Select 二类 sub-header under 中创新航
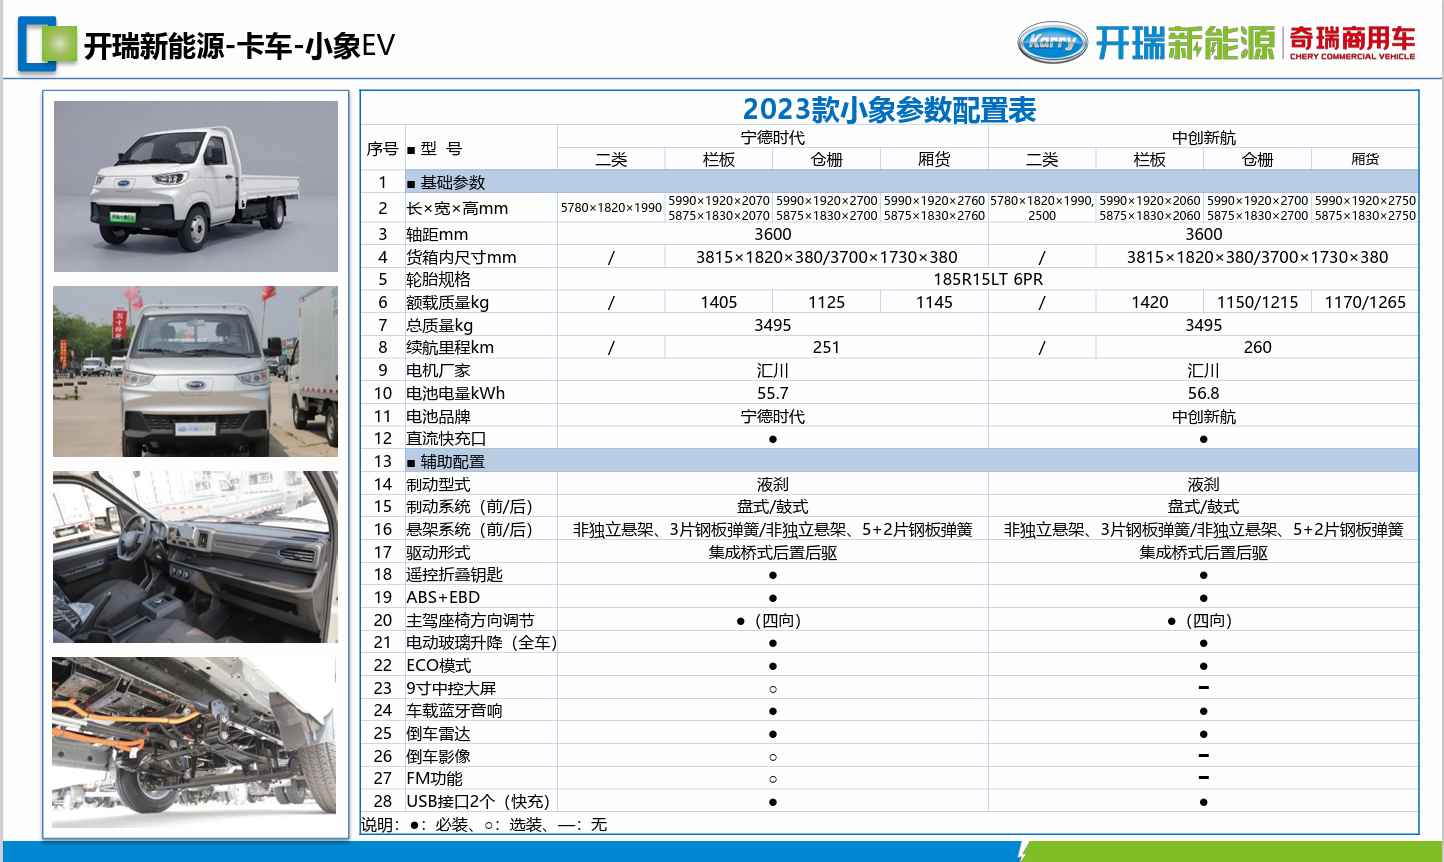Screen dimensions: 1444x862 pyautogui.click(x=1042, y=159)
